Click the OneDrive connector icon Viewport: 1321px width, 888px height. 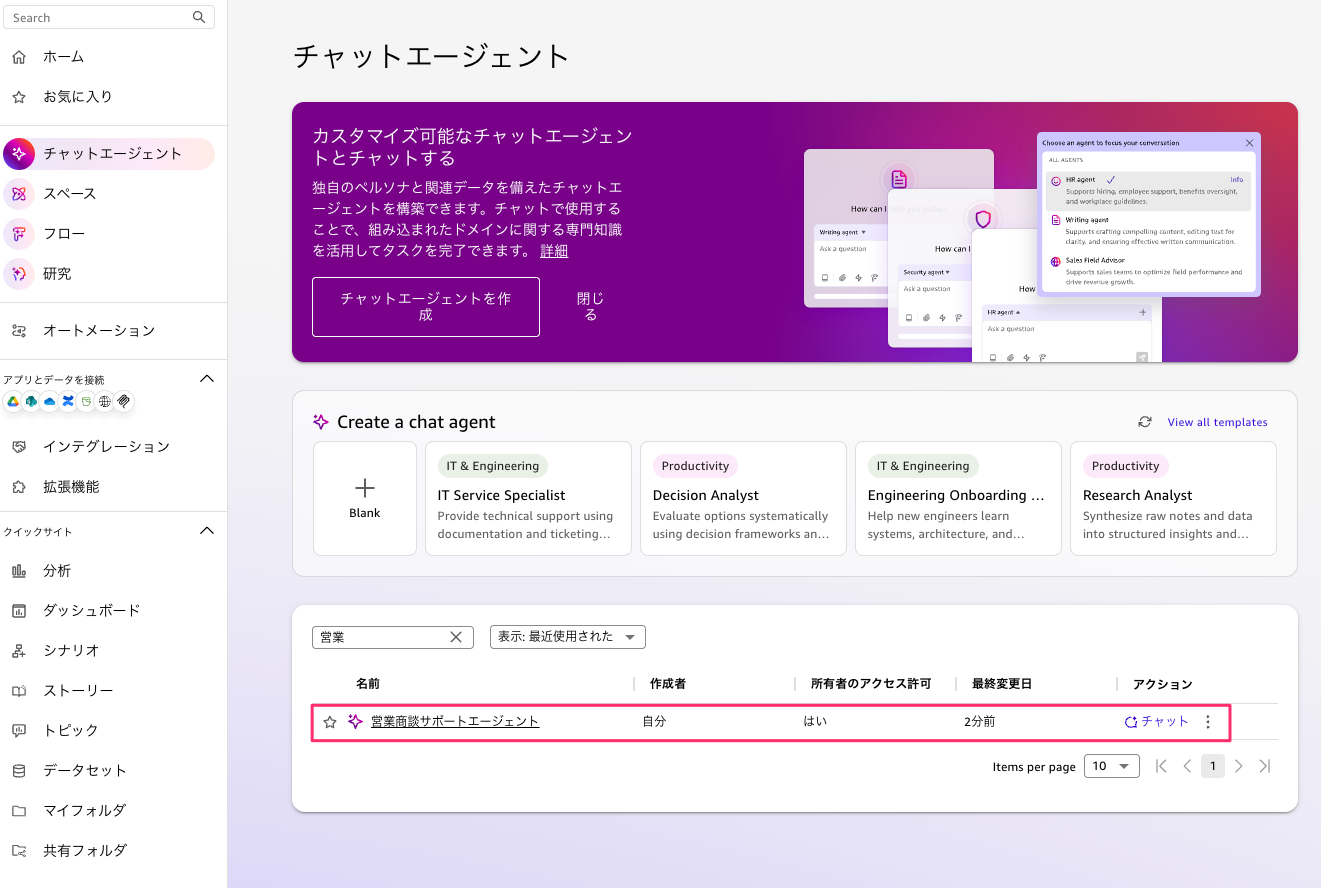(49, 401)
